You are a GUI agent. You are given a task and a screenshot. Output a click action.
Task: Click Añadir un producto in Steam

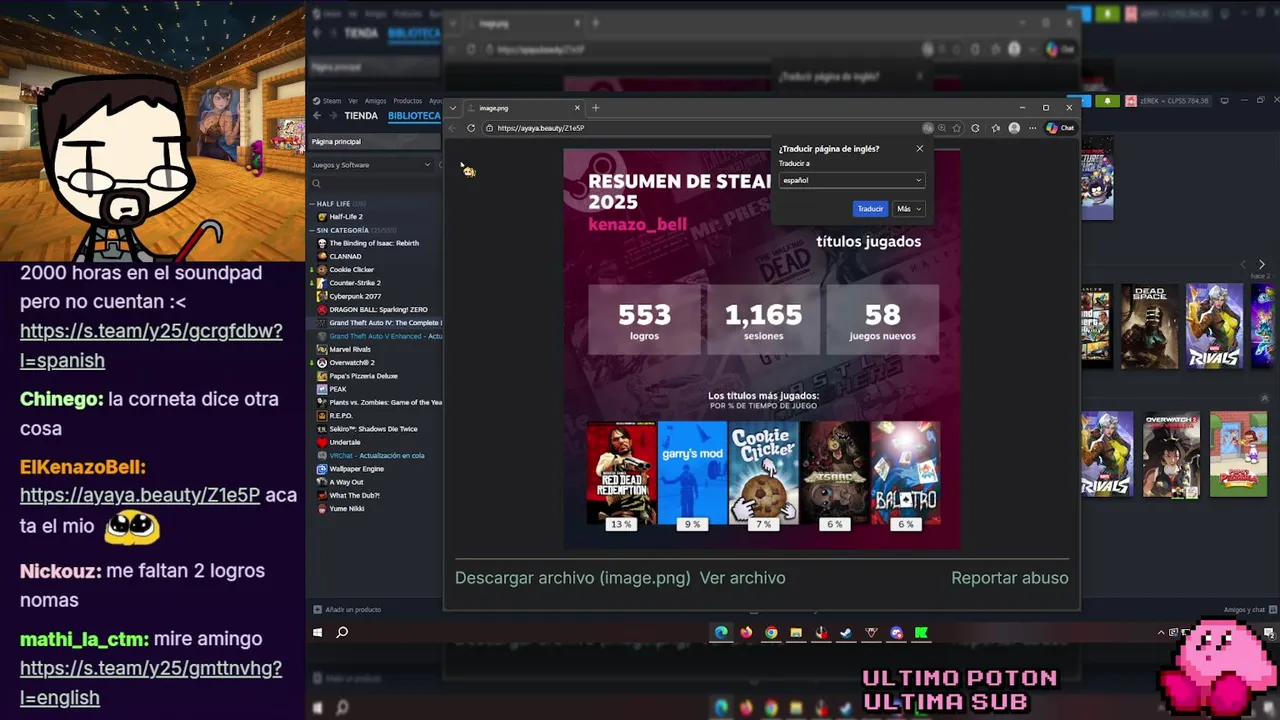(x=347, y=610)
